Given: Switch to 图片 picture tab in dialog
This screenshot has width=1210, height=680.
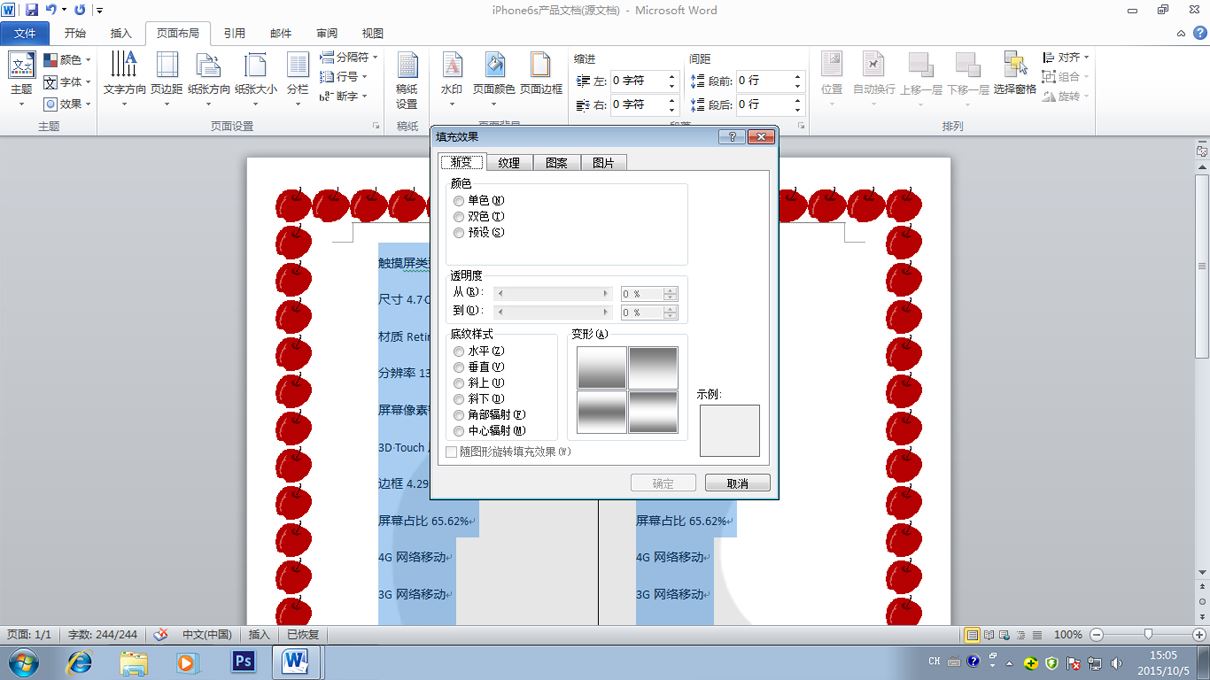Looking at the screenshot, I should pyautogui.click(x=603, y=163).
